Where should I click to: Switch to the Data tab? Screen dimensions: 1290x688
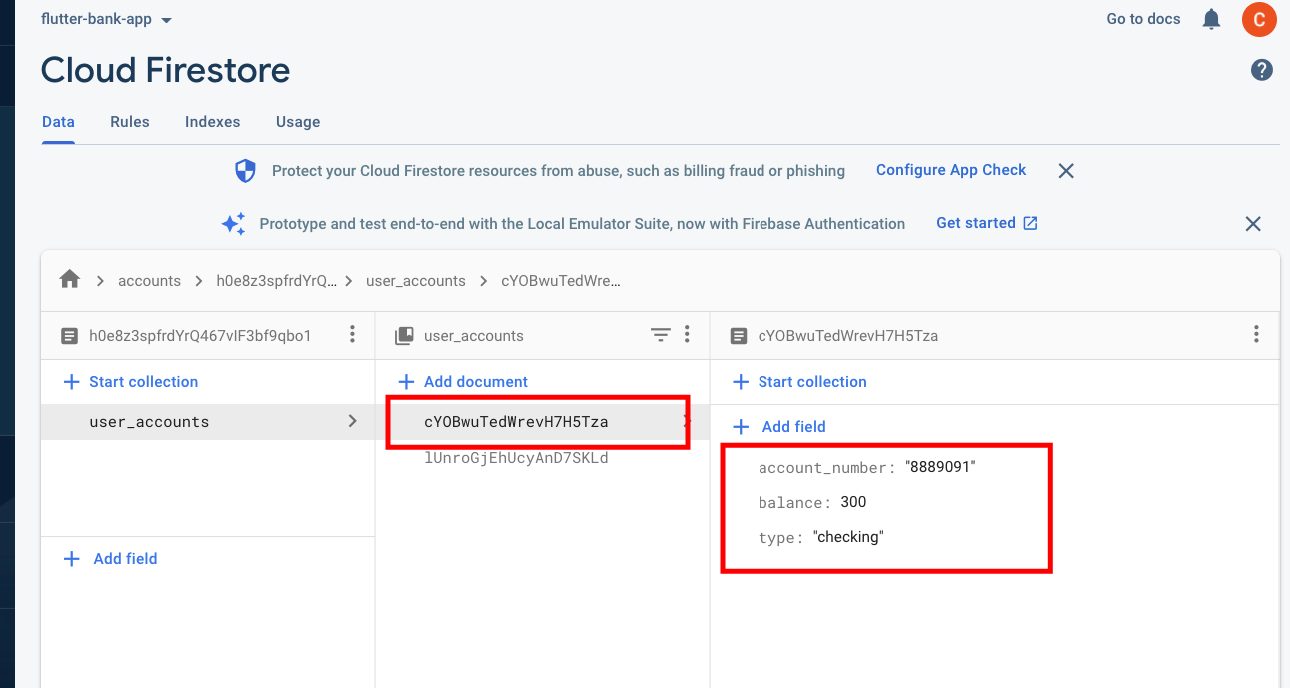click(x=58, y=122)
